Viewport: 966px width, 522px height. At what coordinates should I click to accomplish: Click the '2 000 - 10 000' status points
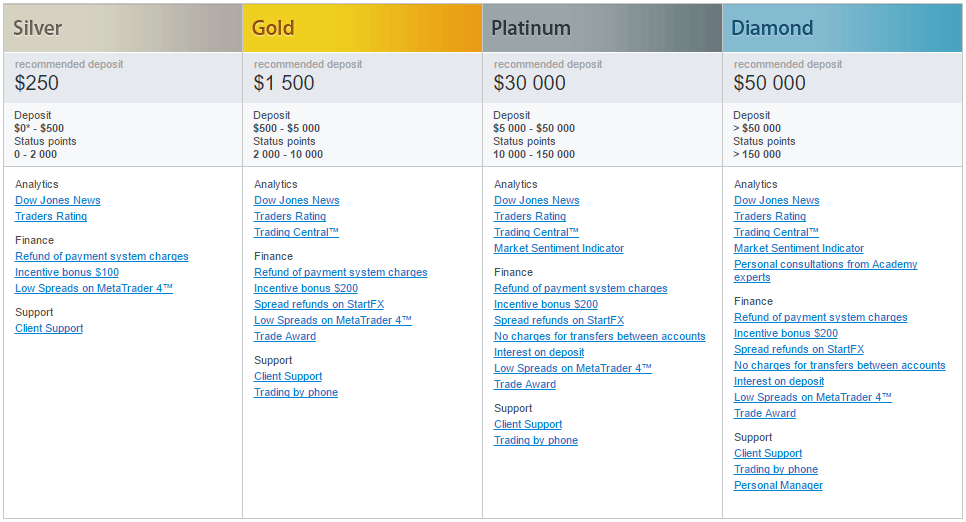pos(288,154)
